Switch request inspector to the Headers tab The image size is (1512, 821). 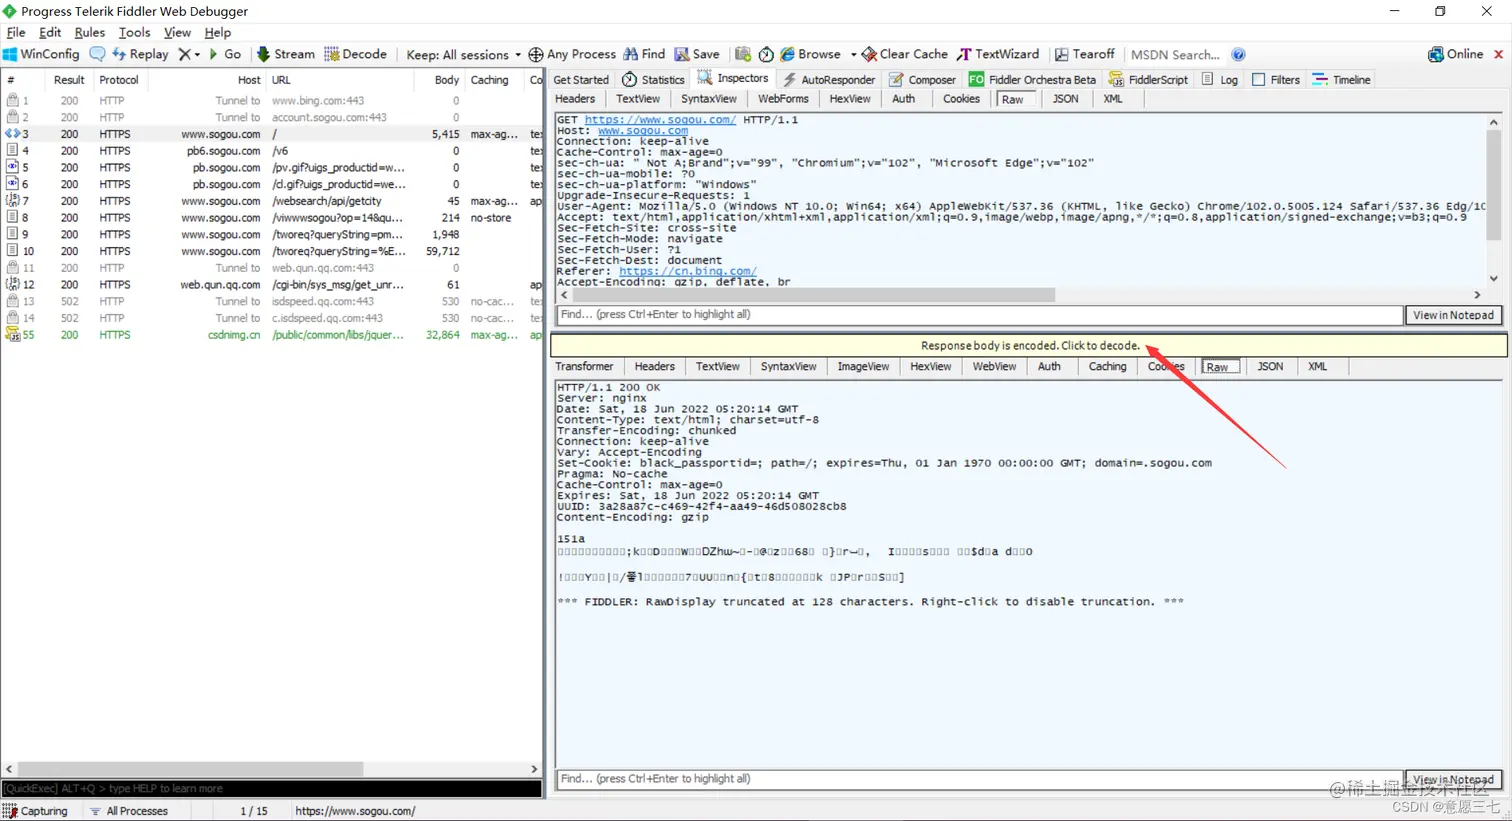575,99
